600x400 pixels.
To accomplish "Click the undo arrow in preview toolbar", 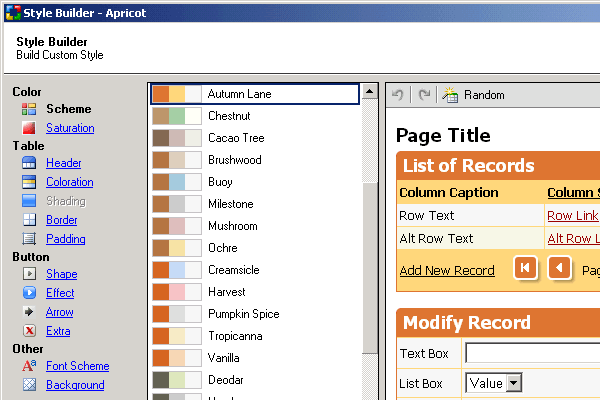I will 398,95.
